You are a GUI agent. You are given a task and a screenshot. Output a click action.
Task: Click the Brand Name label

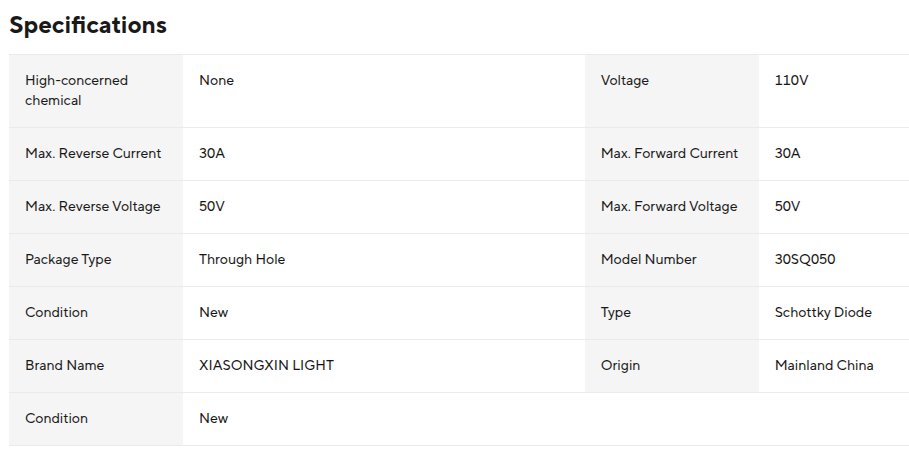(64, 365)
